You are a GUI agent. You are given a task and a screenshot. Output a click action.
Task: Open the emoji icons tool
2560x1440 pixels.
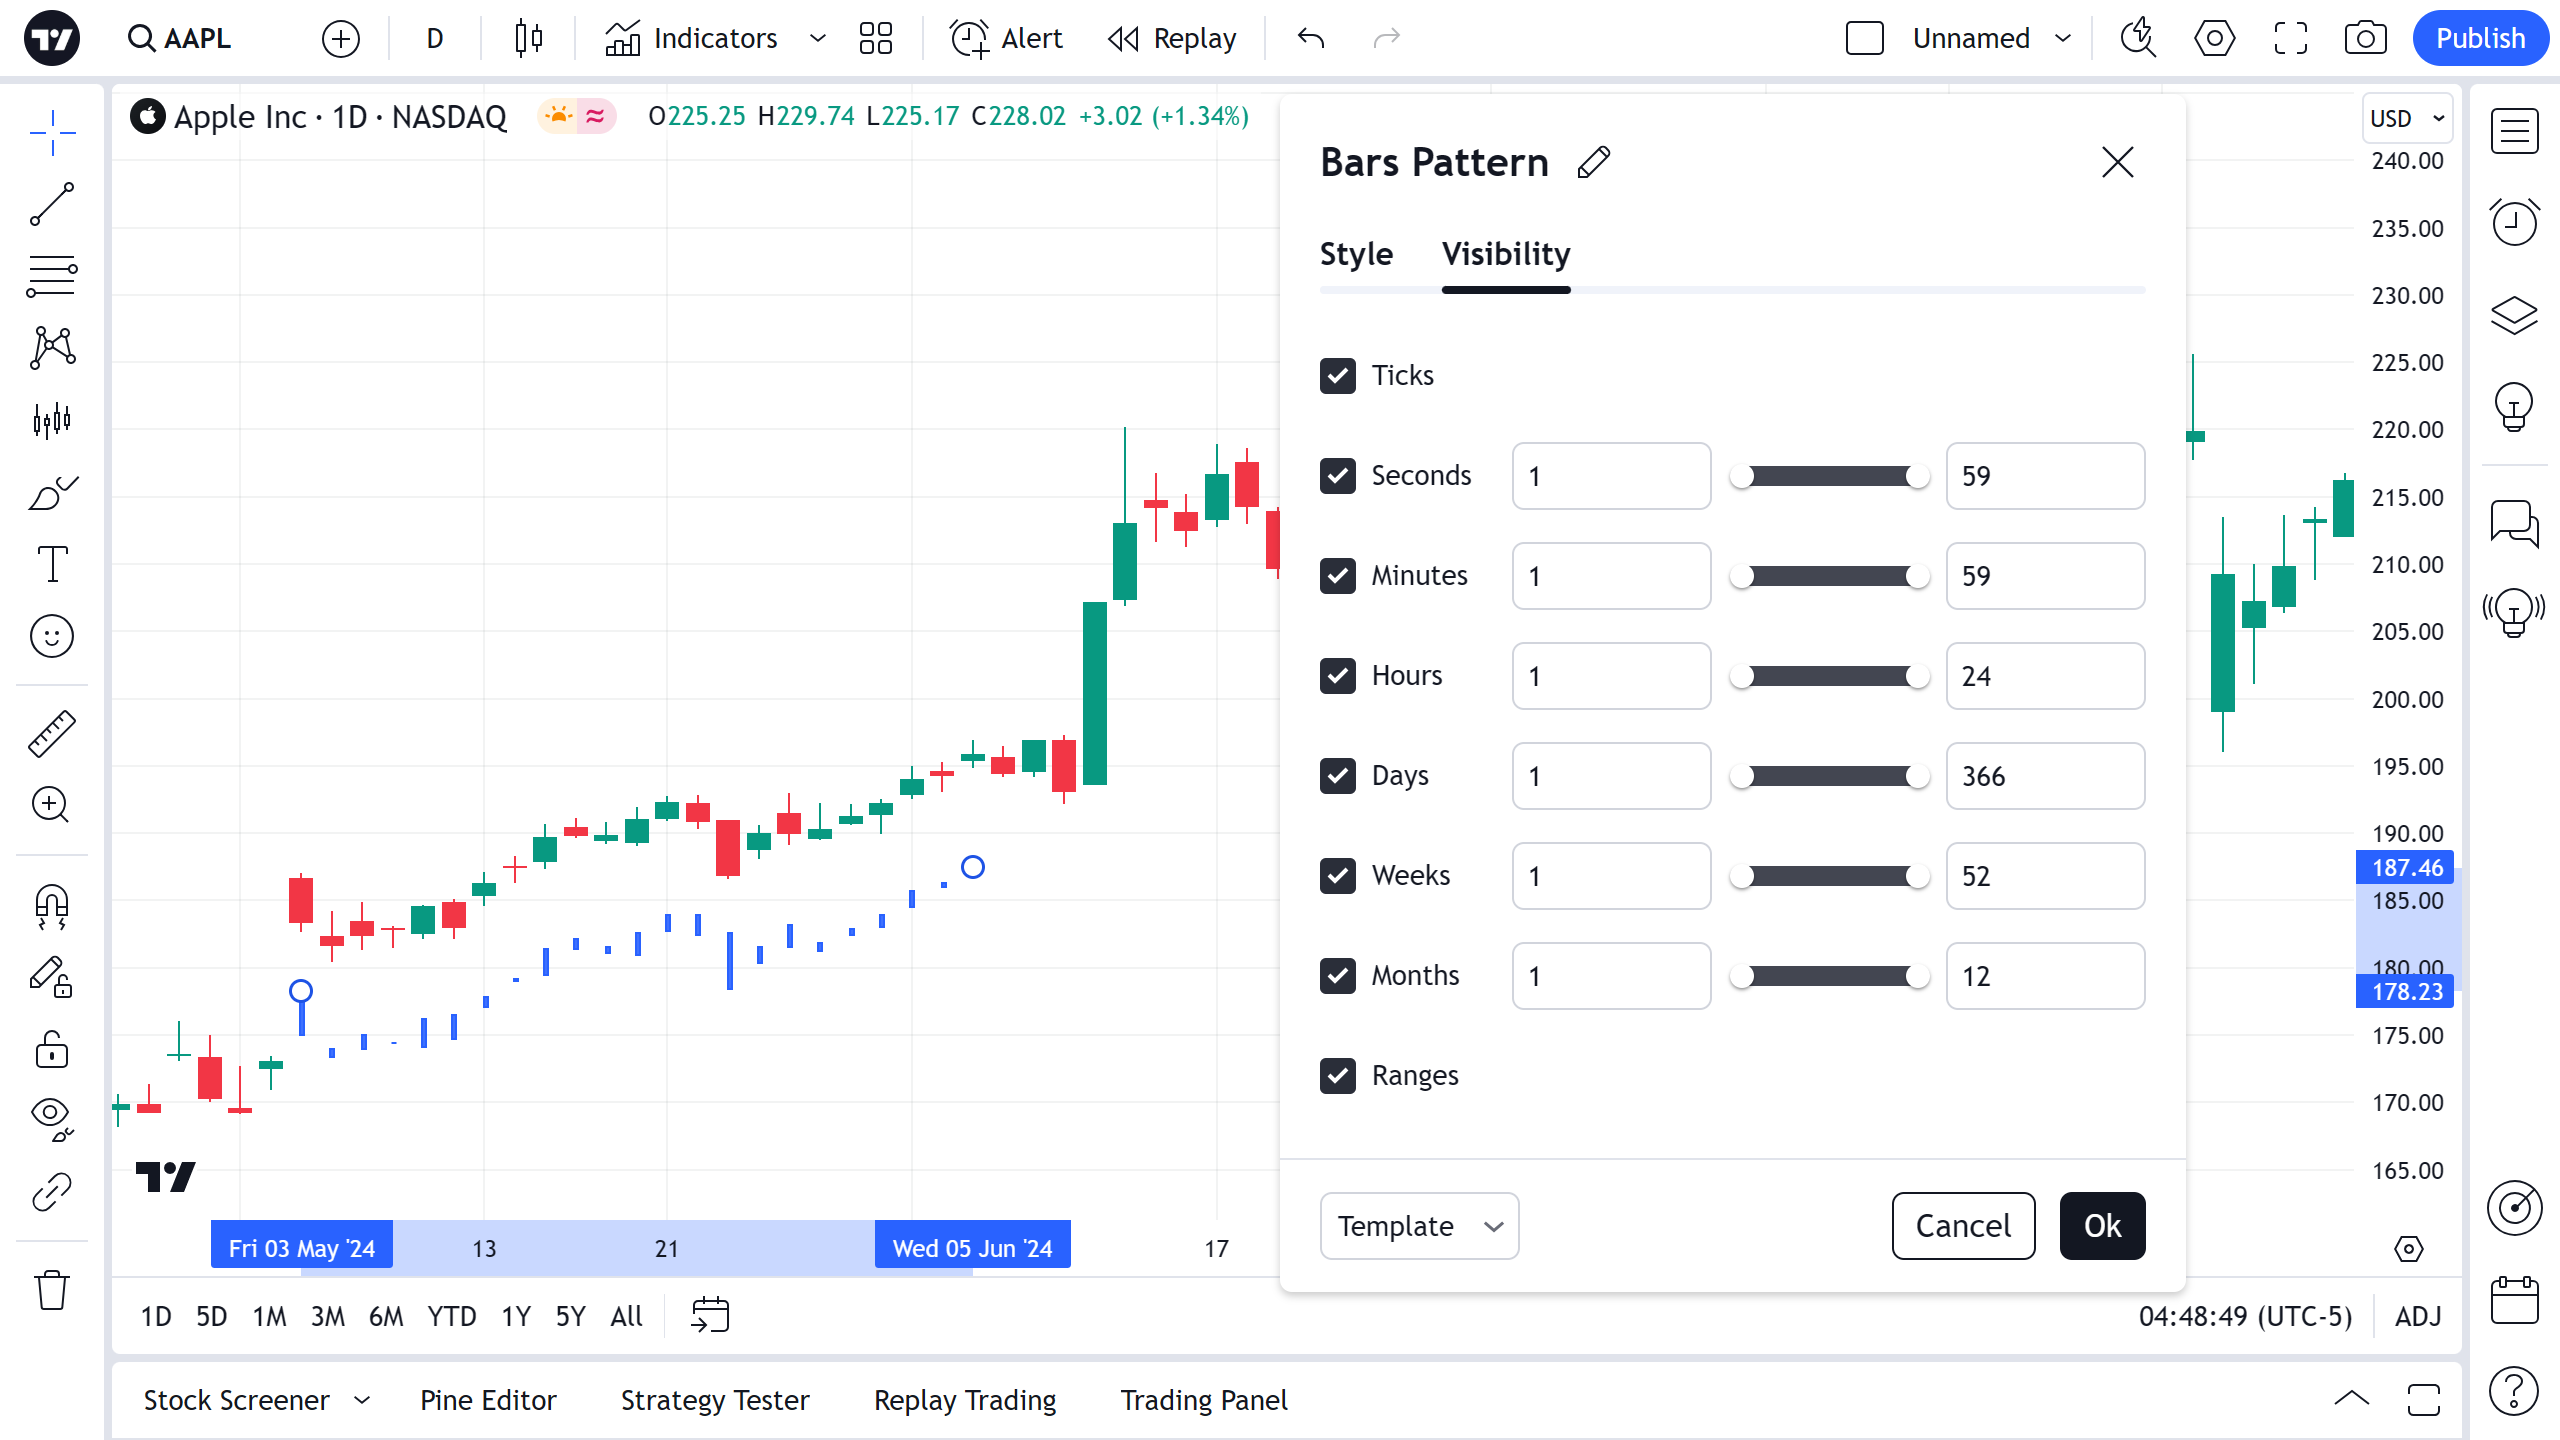52,636
